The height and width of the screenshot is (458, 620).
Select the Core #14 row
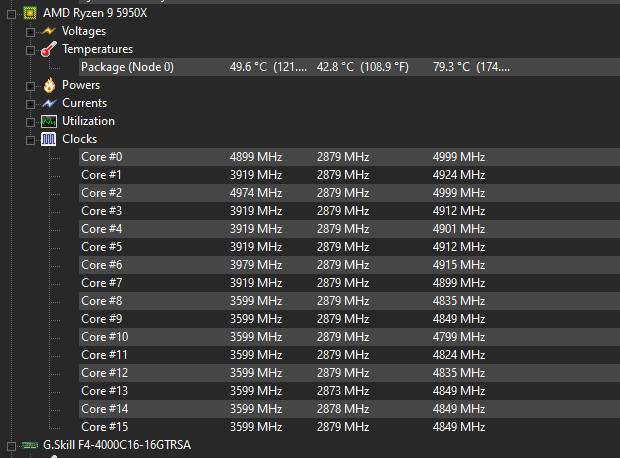click(x=350, y=409)
